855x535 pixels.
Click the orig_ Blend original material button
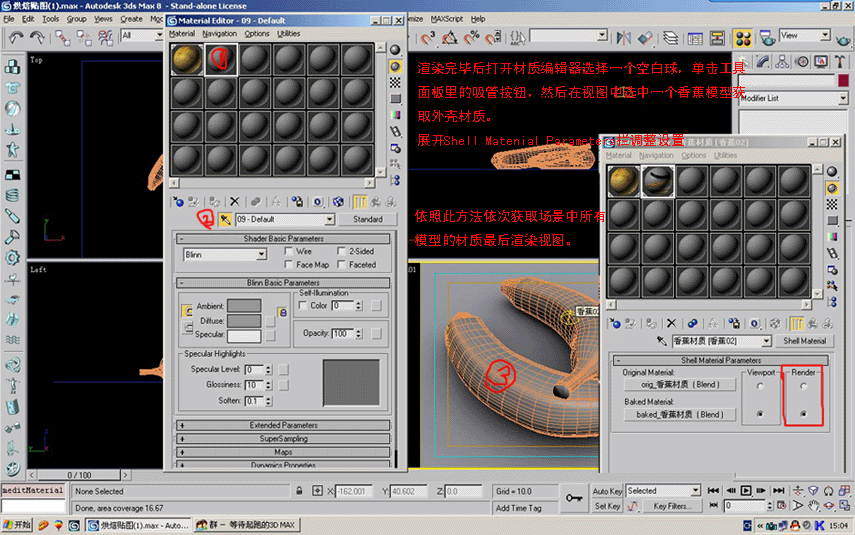[680, 384]
